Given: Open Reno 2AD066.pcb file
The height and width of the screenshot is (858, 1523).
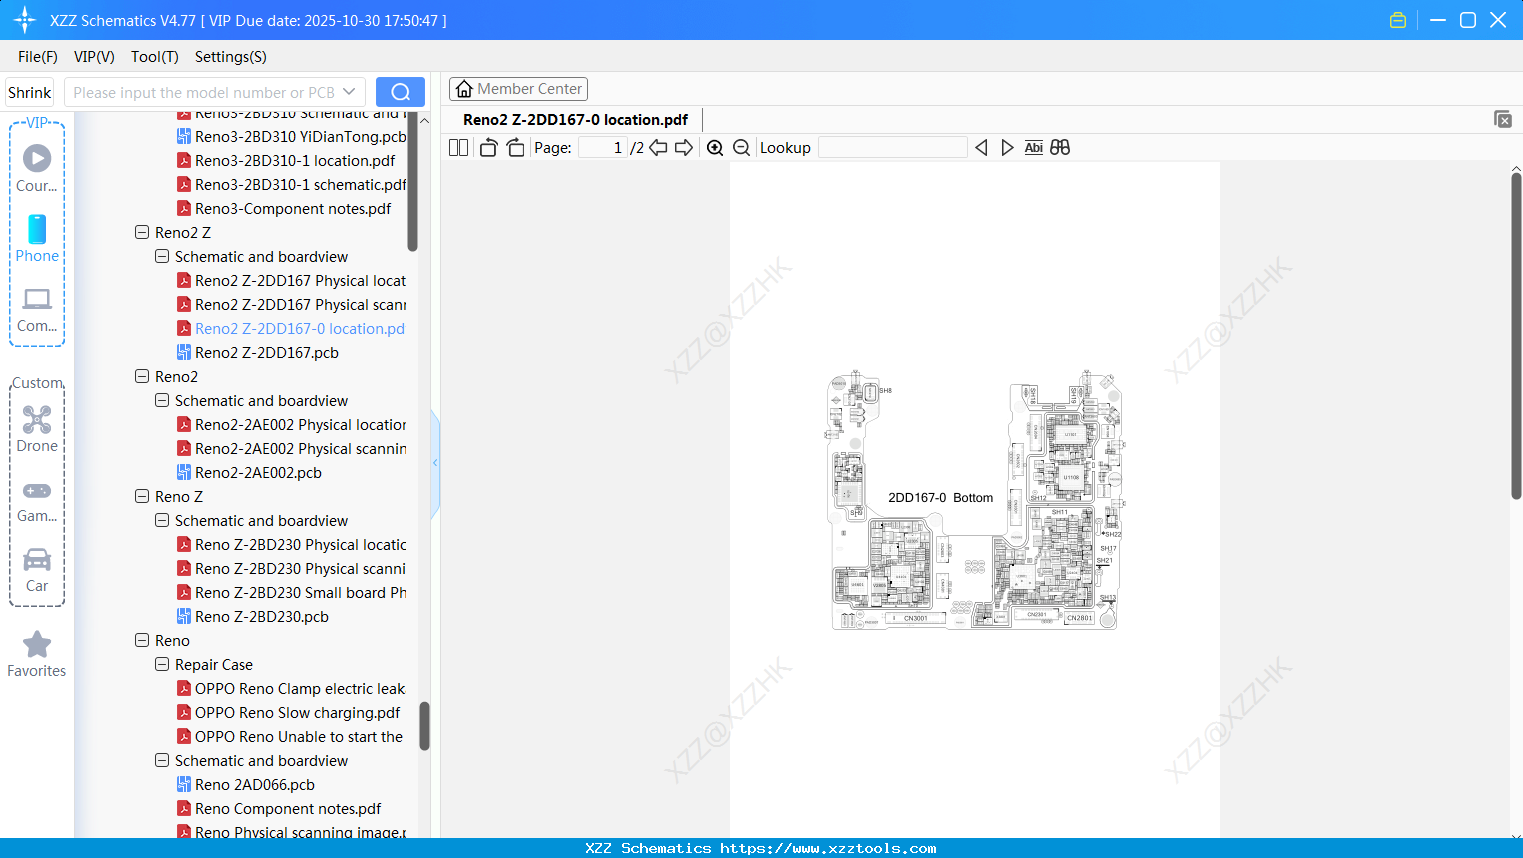Looking at the screenshot, I should click(x=254, y=784).
